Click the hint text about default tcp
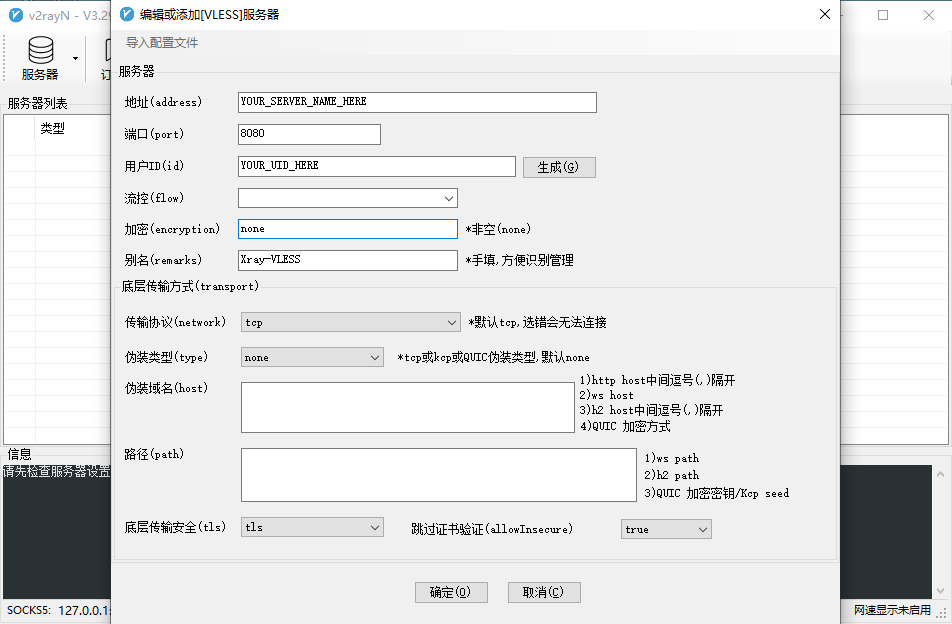Viewport: 952px width, 624px height. [537, 322]
